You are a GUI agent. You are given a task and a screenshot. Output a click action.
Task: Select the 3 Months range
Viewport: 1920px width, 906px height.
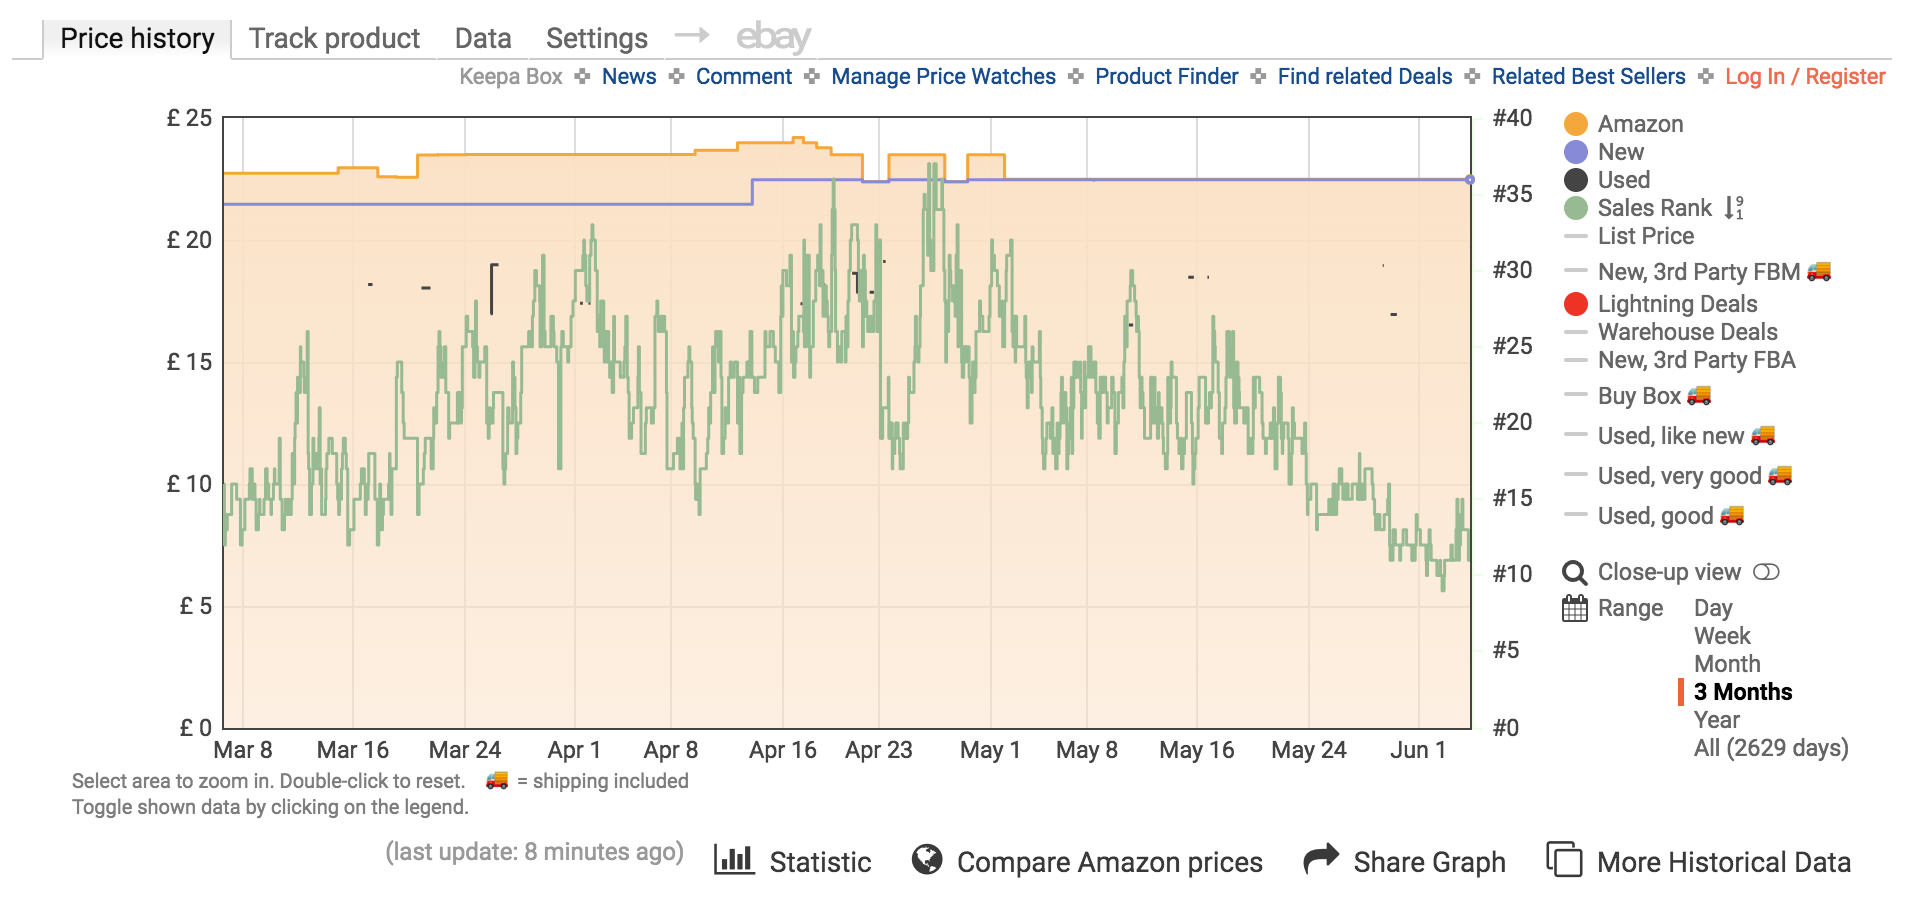coord(1743,692)
